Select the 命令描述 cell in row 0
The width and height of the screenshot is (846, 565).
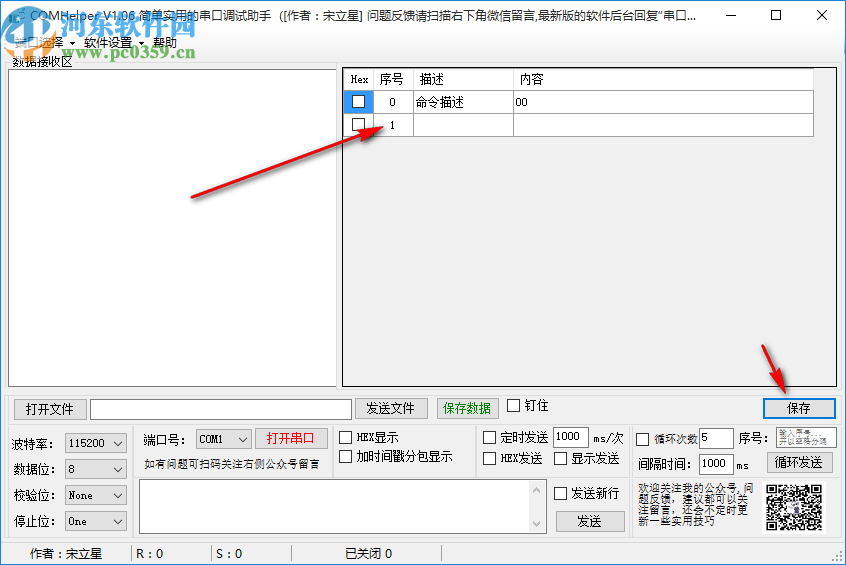(463, 102)
